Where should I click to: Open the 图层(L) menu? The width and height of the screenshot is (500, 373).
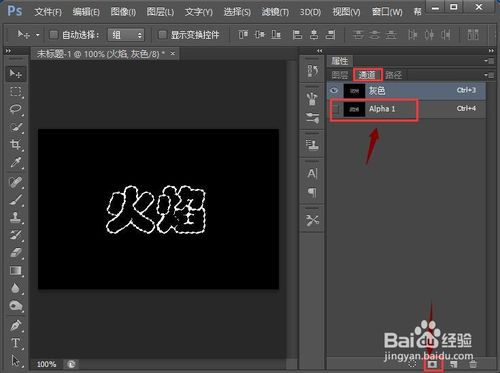click(160, 12)
